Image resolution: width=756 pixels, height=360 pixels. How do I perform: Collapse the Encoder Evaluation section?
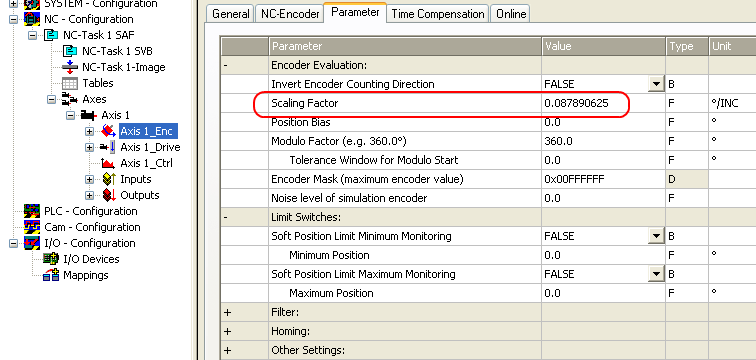pos(226,65)
